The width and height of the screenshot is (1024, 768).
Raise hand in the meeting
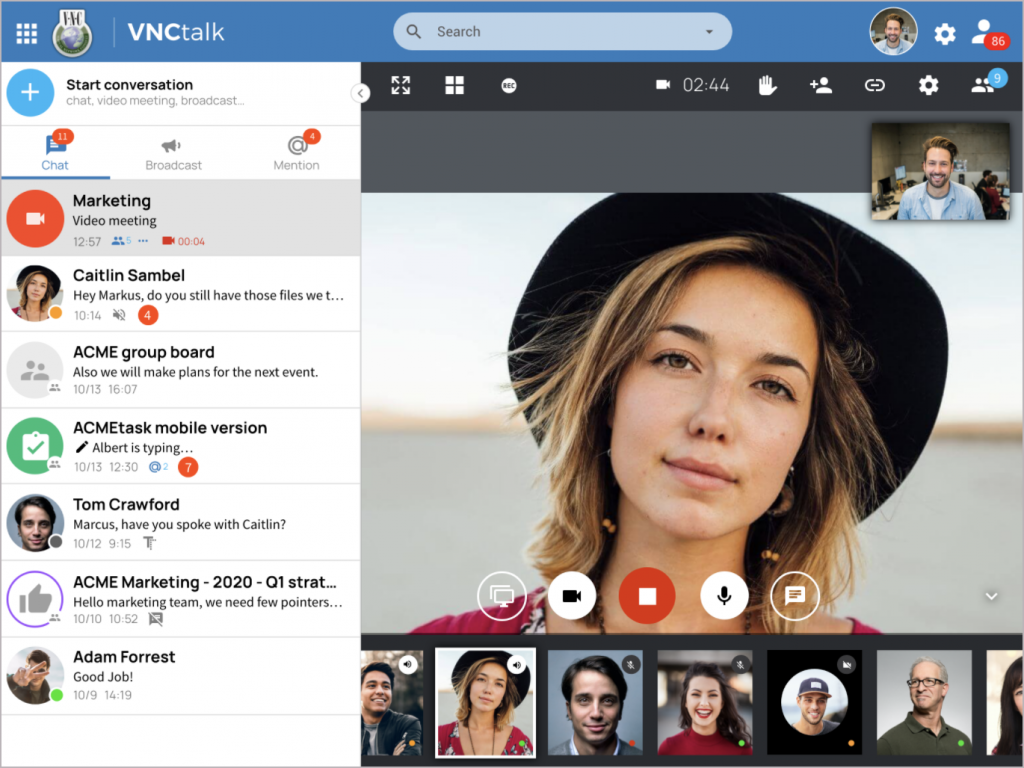point(767,85)
